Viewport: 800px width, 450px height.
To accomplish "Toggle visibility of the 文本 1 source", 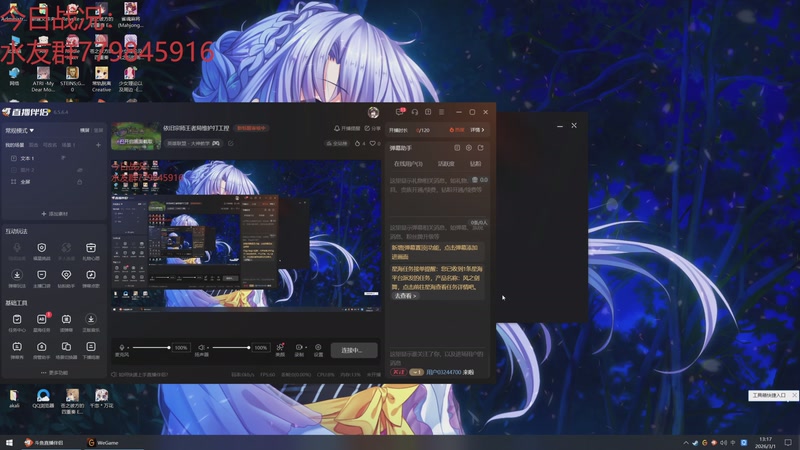I will click(x=64, y=158).
